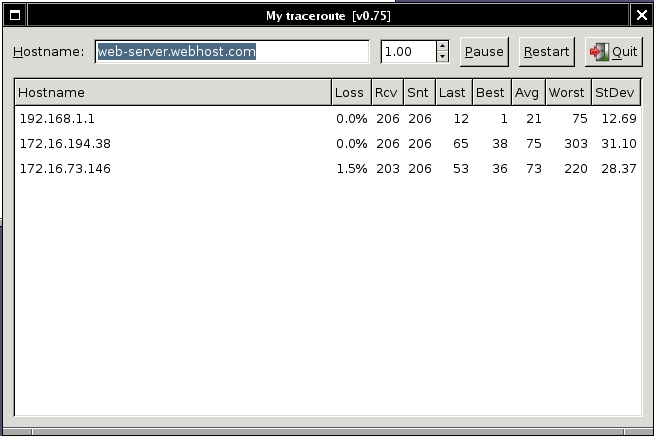This screenshot has width=654, height=436.
Task: Decrease interval with the down spinner arrow
Action: [x=442, y=57]
